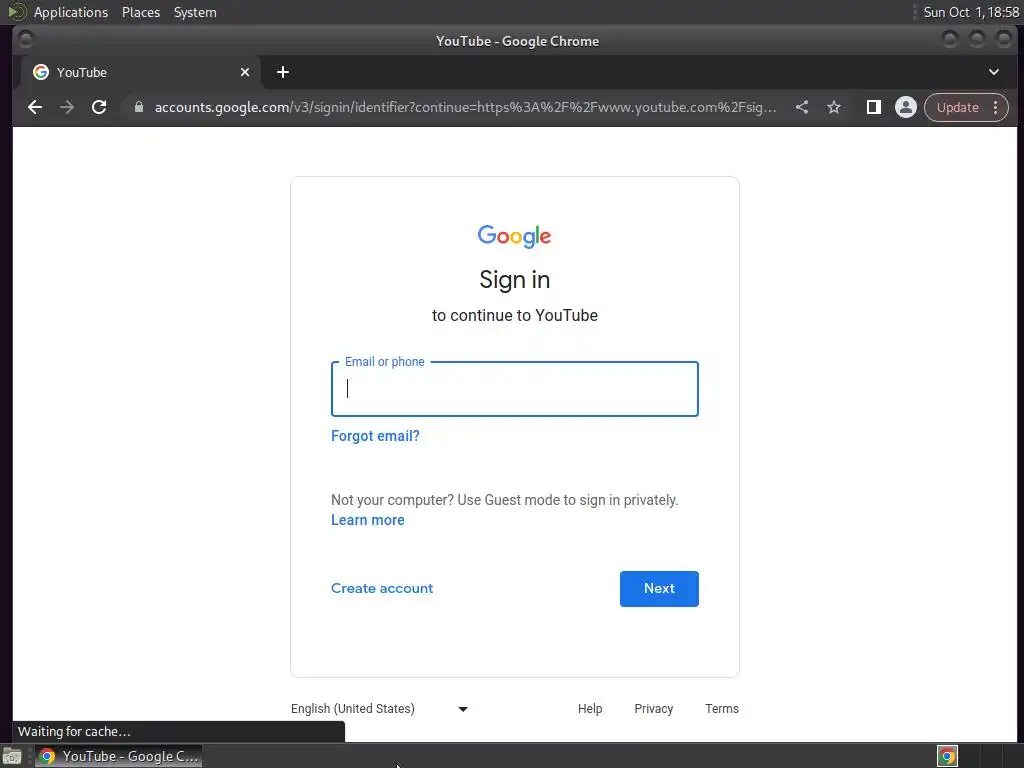Open the Applications menu
Image resolution: width=1024 pixels, height=768 pixels.
(71, 12)
